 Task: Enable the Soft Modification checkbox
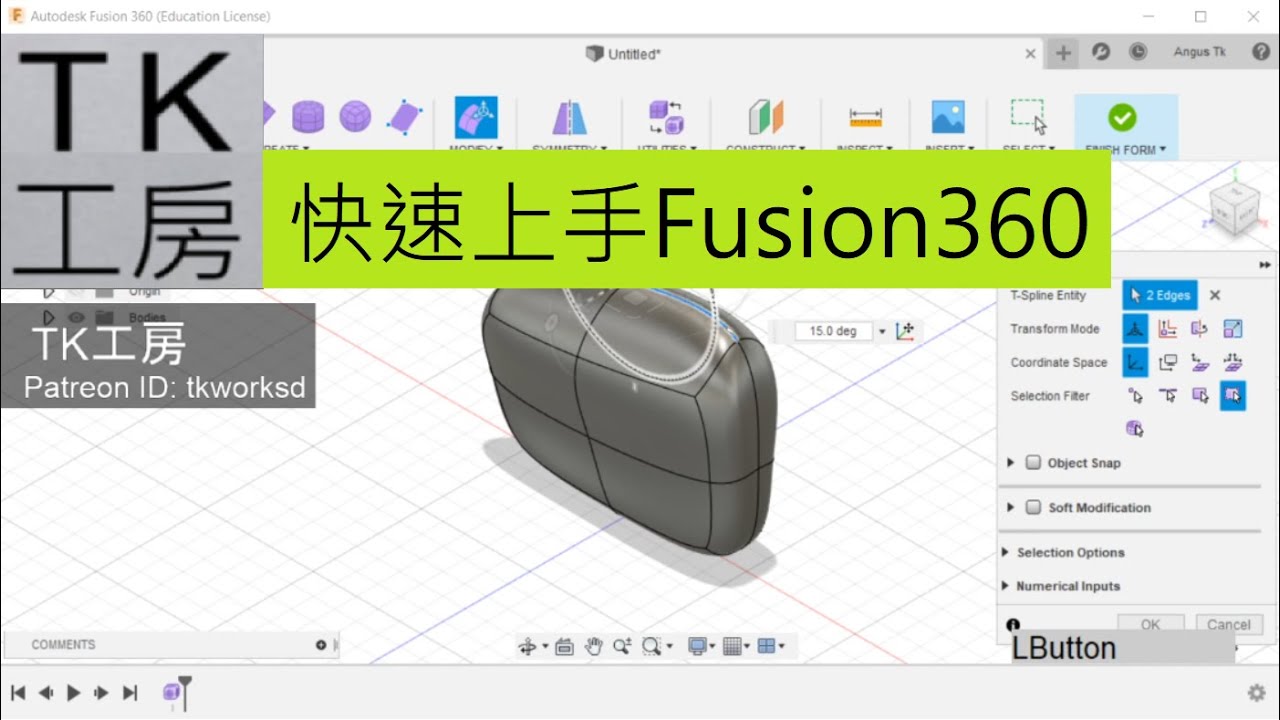point(1034,507)
